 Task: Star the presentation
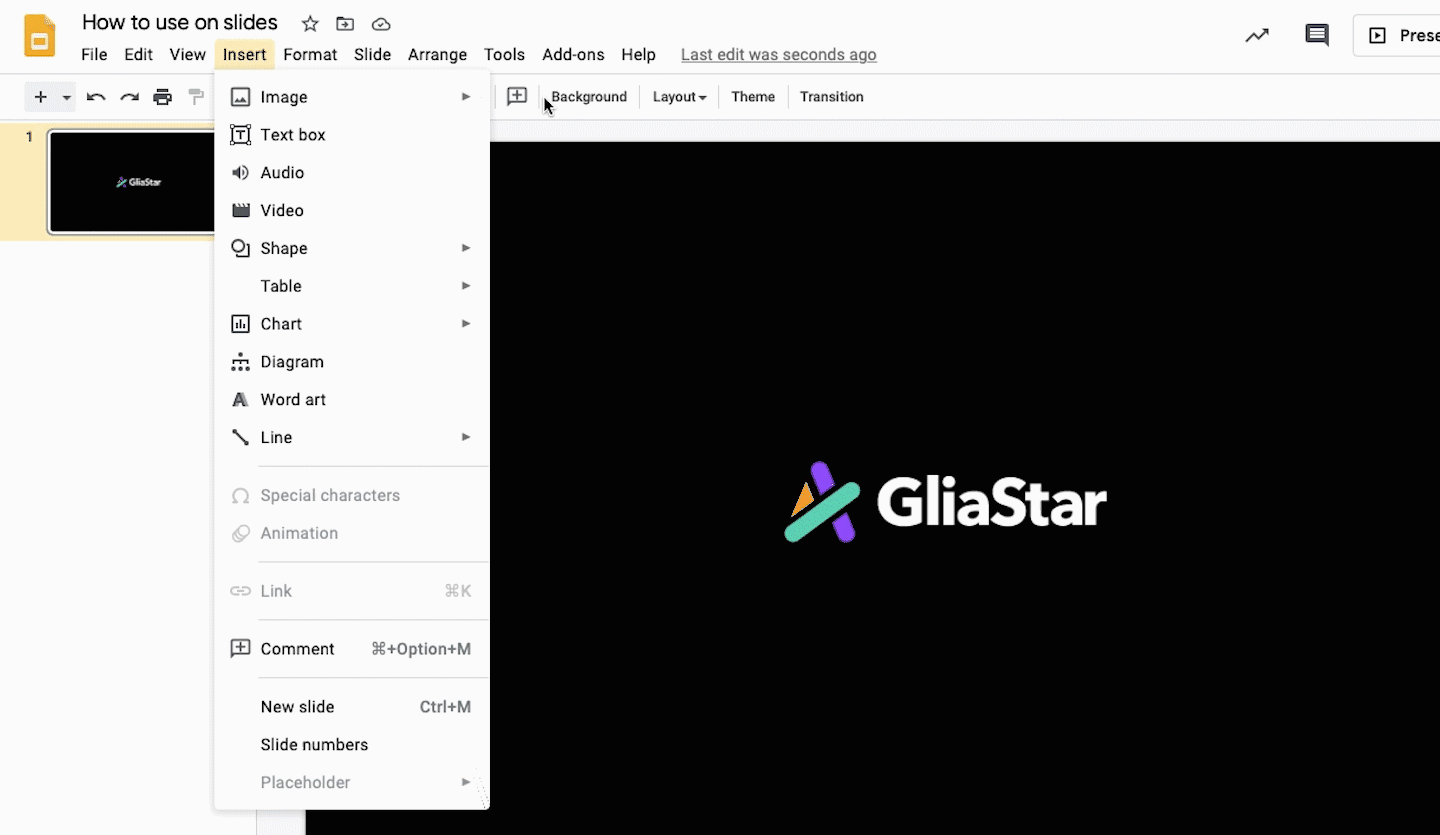(x=310, y=24)
